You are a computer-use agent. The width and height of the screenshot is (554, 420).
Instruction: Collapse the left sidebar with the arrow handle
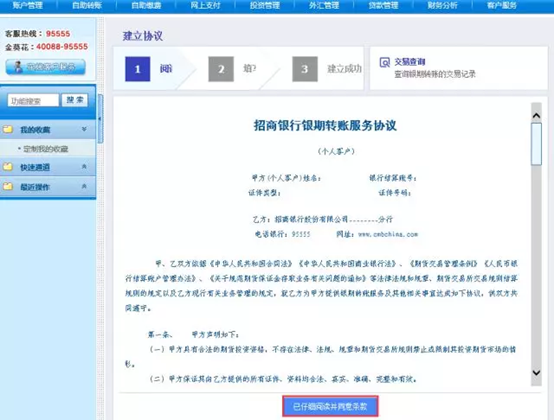[x=100, y=119]
